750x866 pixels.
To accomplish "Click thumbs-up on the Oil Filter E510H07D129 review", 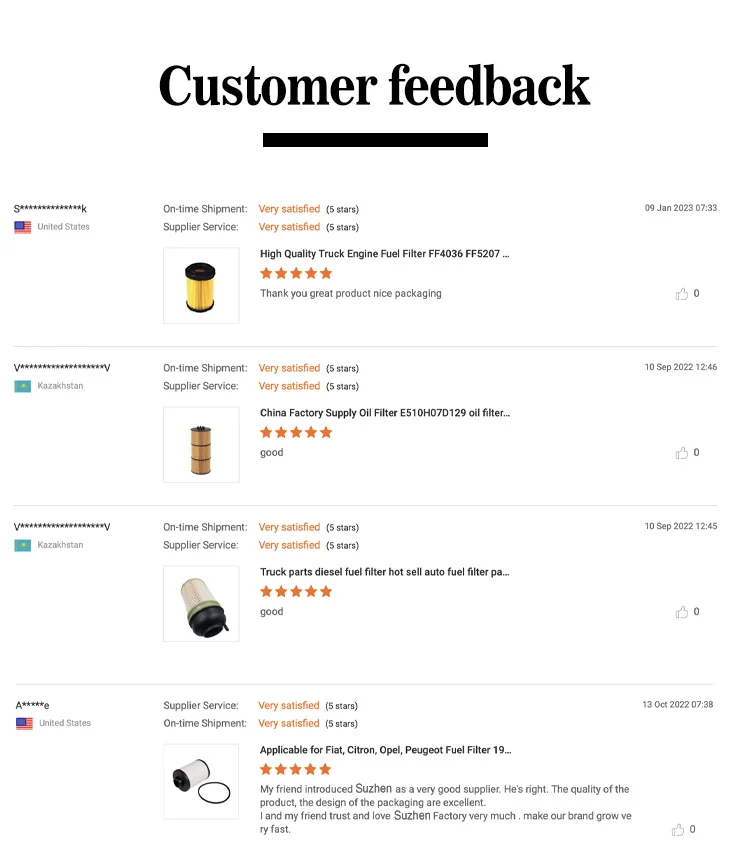I will 682,453.
